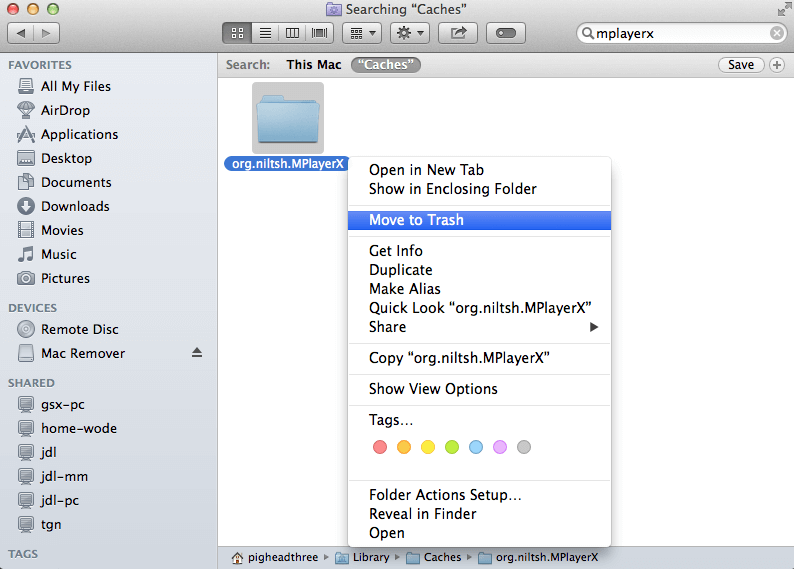Screen dimensions: 794x569
Task: Switch to icon view
Action: click(x=237, y=33)
